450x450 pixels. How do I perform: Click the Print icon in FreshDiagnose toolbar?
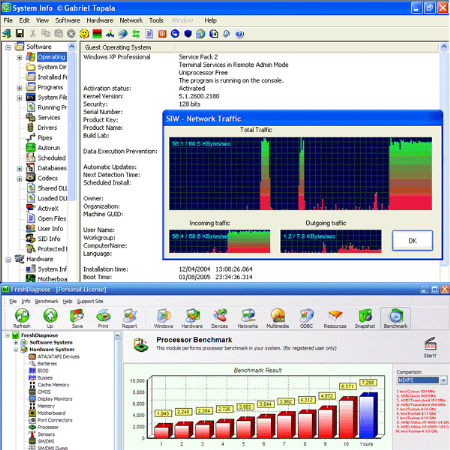pos(103,318)
